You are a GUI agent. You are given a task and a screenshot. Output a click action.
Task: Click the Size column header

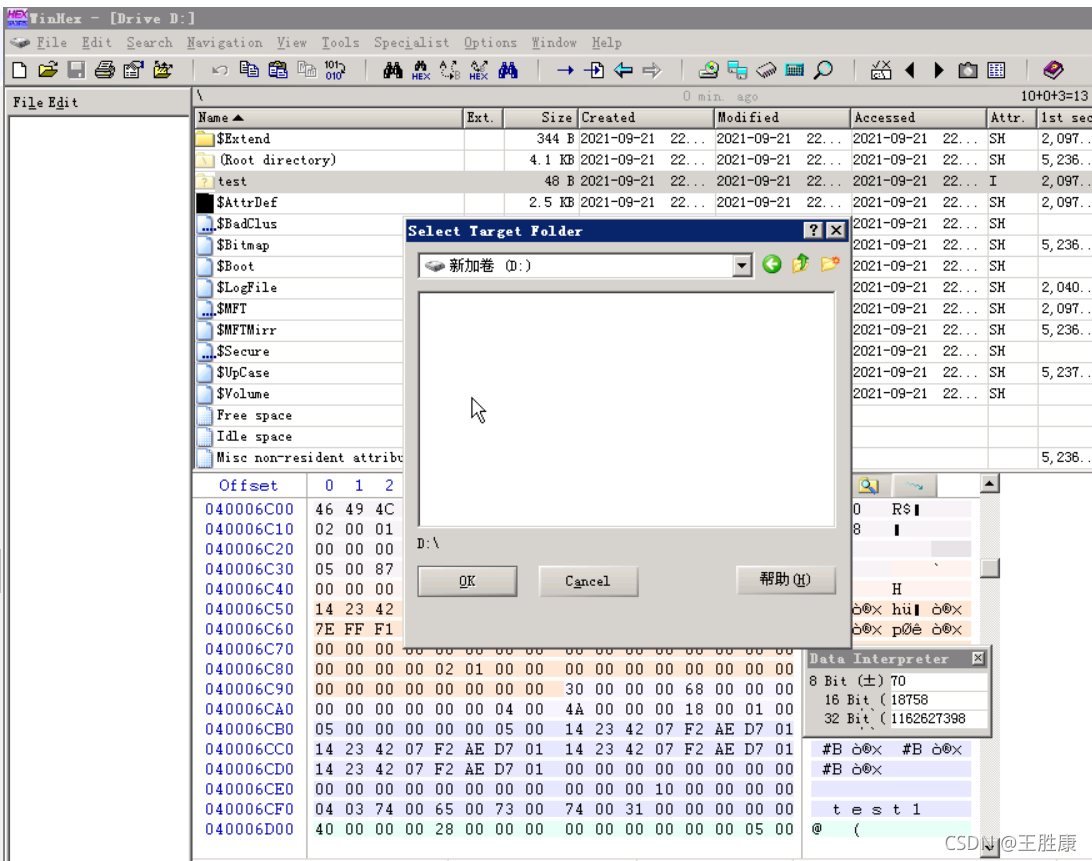540,118
